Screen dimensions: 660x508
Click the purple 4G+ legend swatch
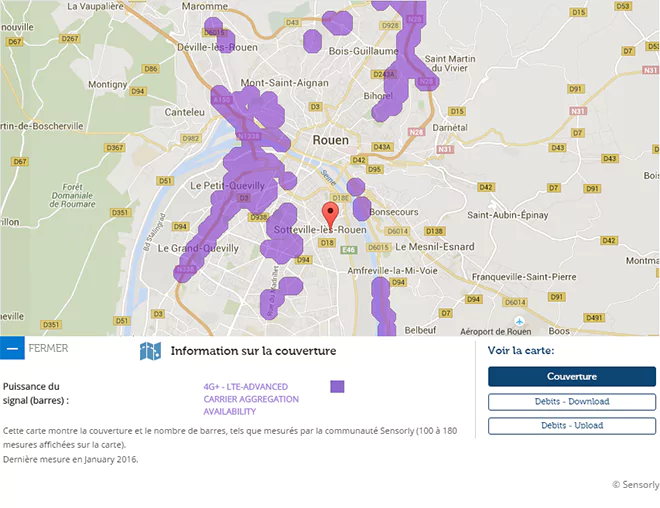[337, 387]
